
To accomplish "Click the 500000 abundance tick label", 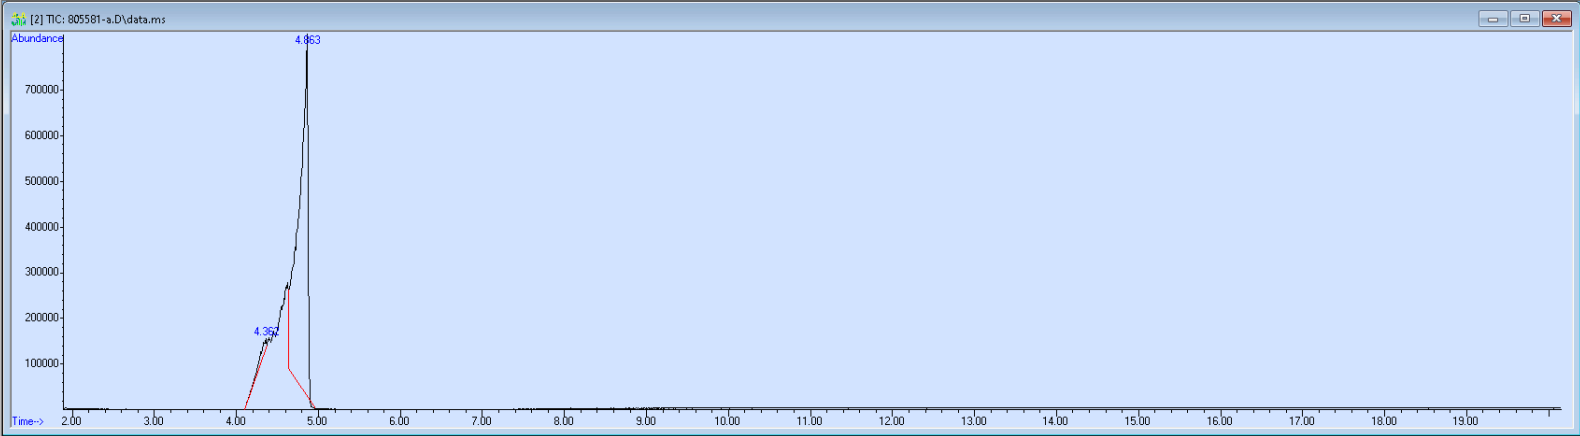I will [x=43, y=181].
